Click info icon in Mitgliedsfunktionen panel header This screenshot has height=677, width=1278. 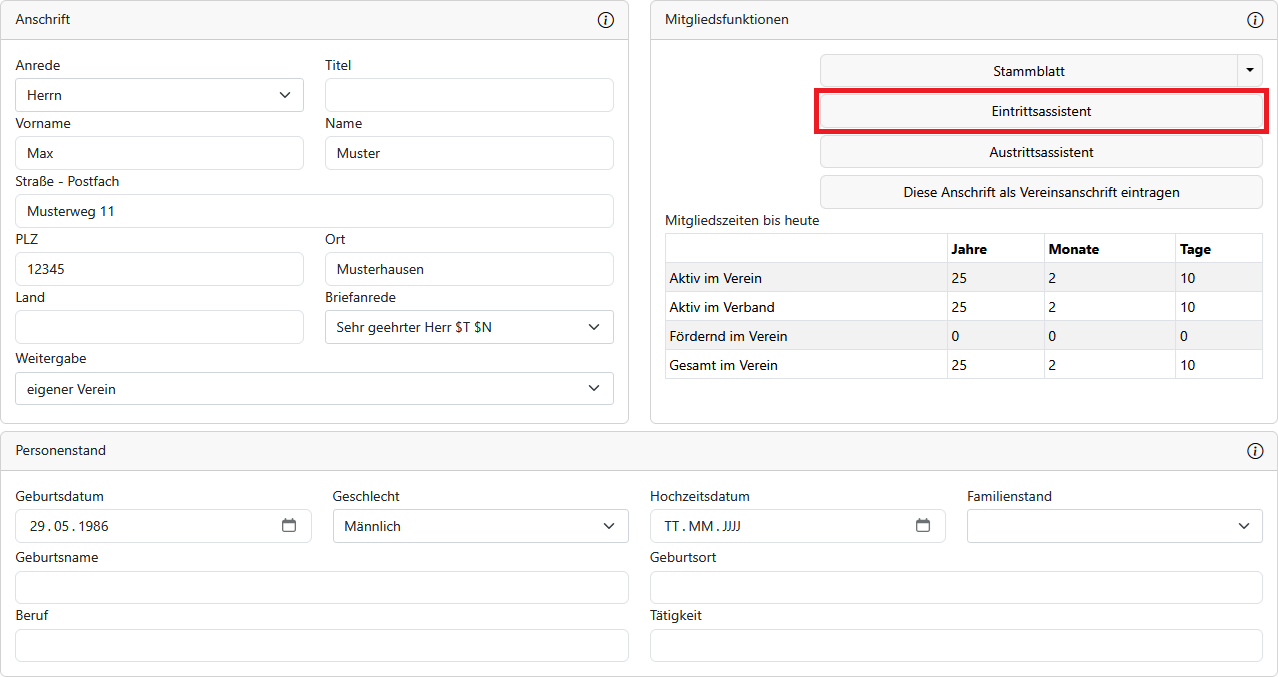click(1255, 20)
